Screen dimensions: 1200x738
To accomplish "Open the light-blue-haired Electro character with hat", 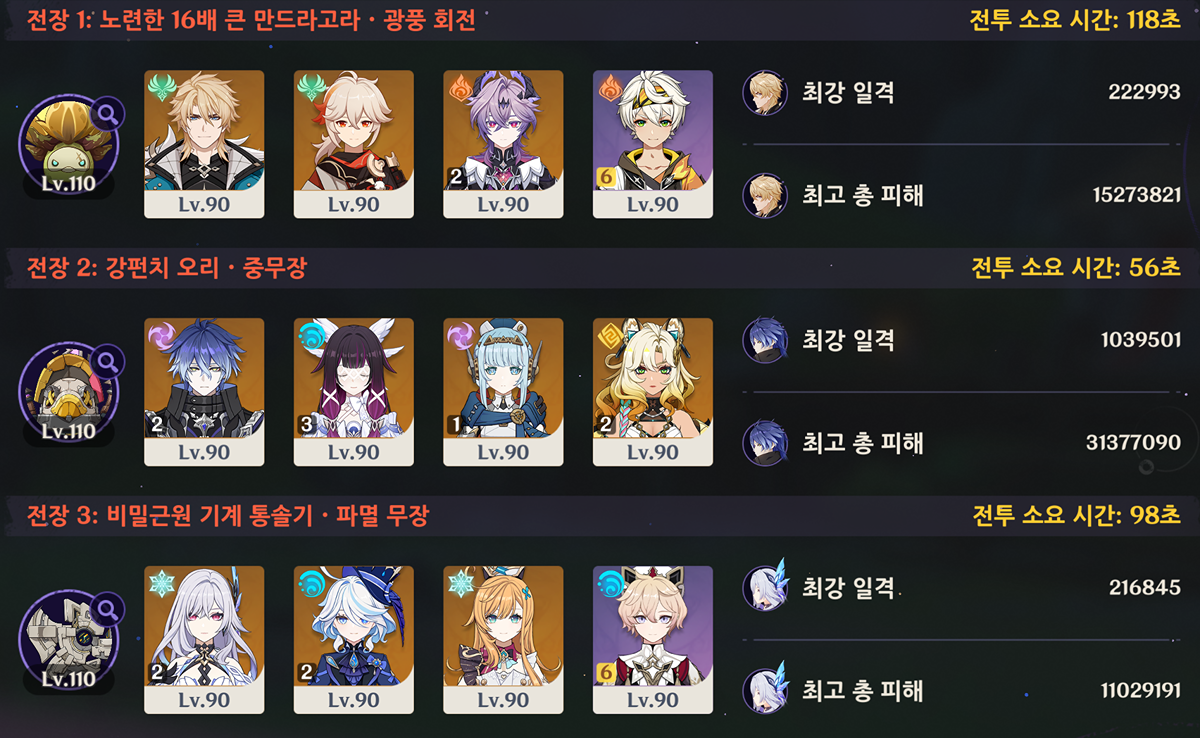I will point(503,392).
